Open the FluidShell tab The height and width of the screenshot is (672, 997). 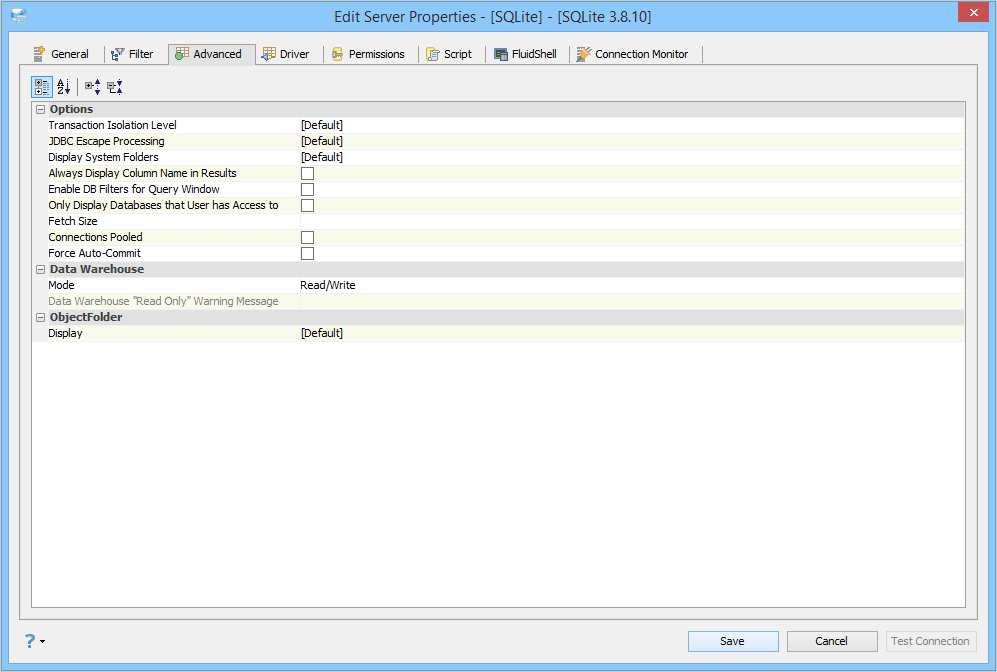tap(526, 54)
